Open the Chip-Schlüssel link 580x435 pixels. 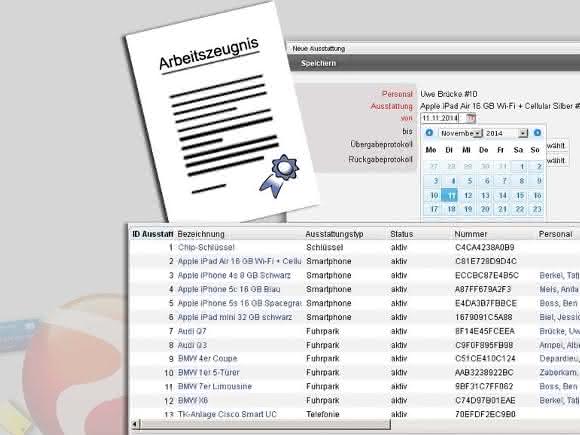(206, 247)
